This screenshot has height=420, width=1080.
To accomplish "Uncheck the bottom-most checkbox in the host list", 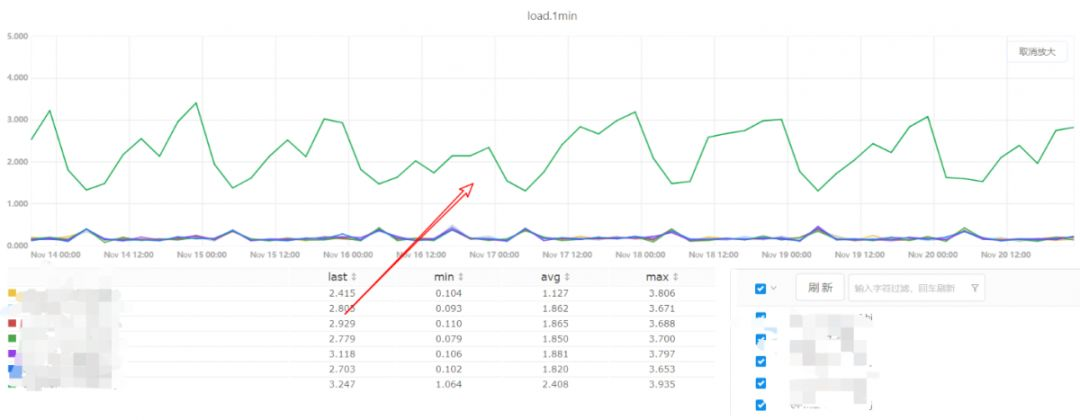I will pyautogui.click(x=760, y=405).
